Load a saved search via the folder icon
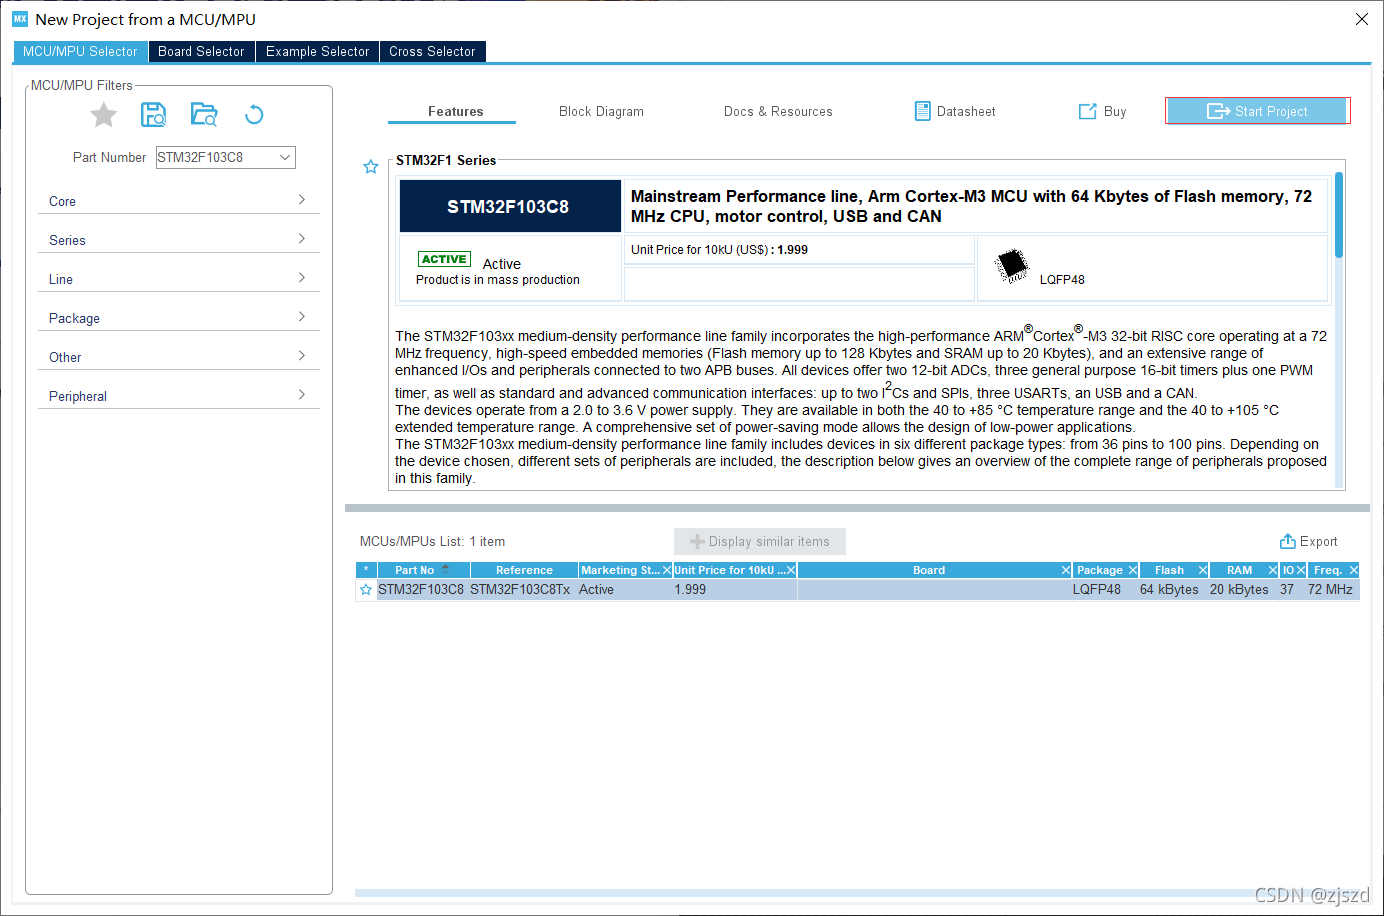1384x916 pixels. click(x=204, y=114)
